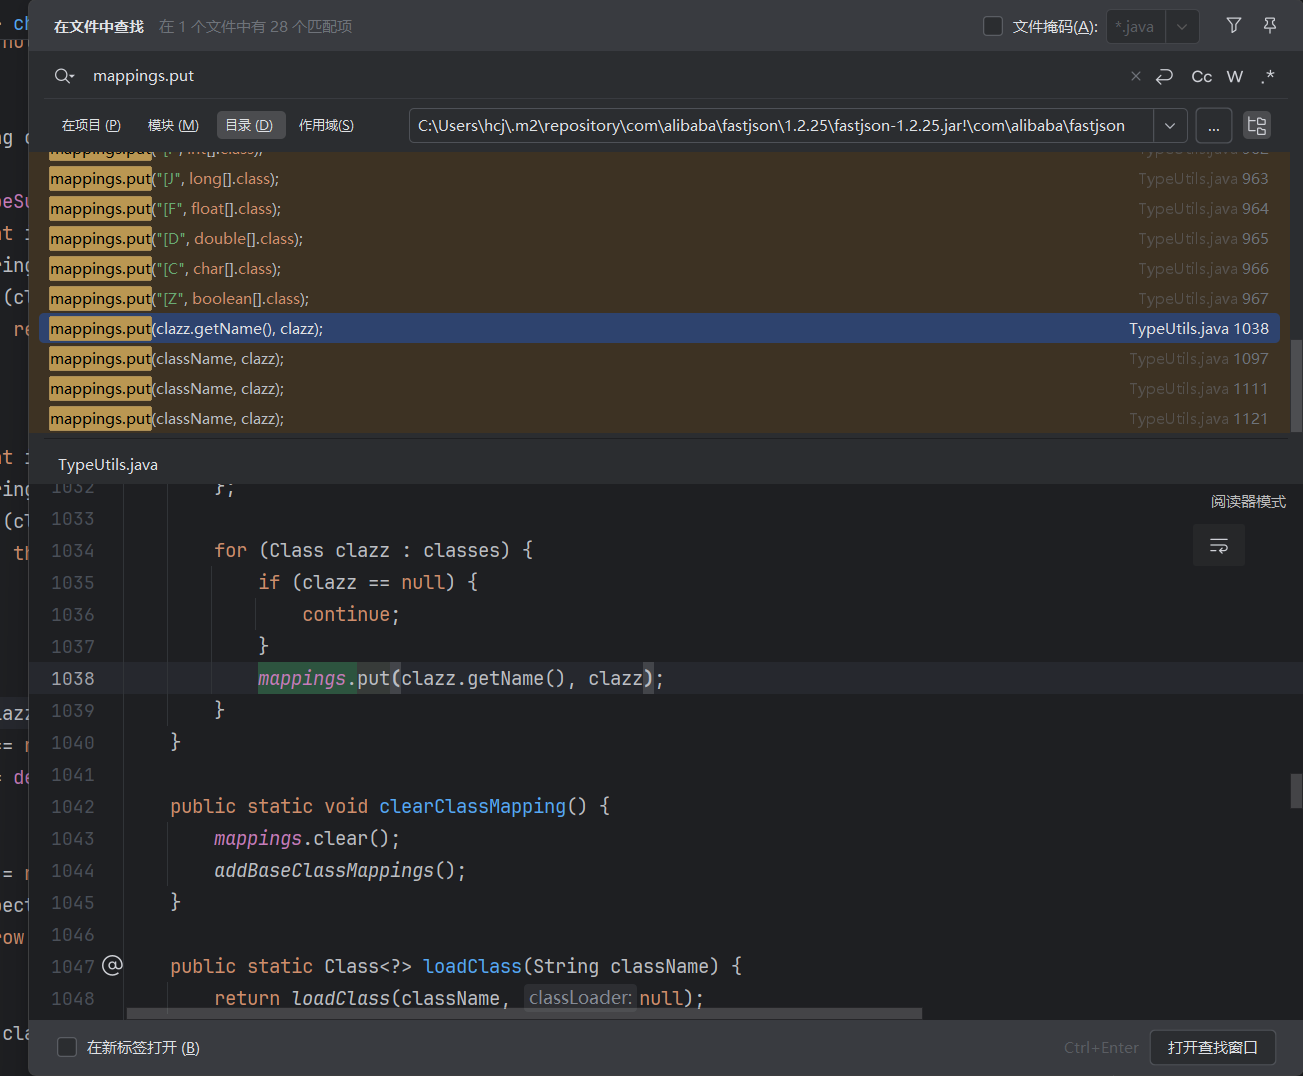
Task: Check the open in new tab checkbox
Action: (67, 1047)
